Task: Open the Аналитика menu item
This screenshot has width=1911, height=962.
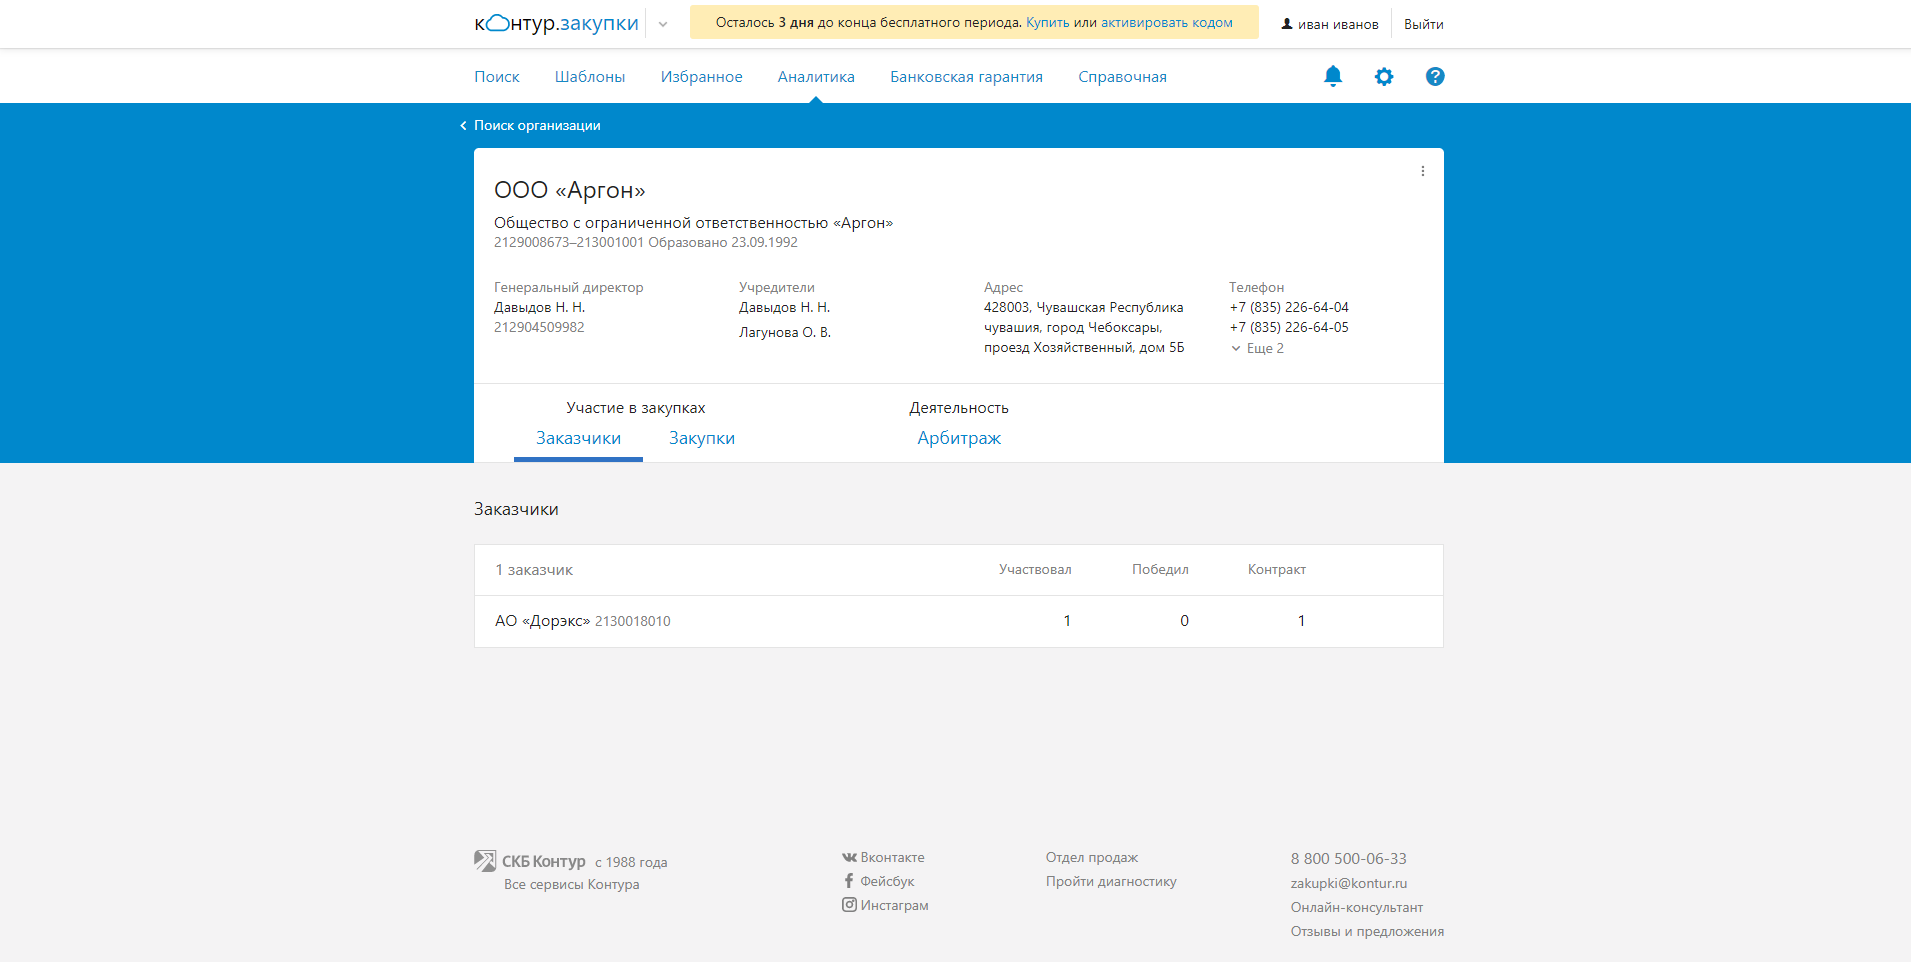Action: pyautogui.click(x=816, y=77)
